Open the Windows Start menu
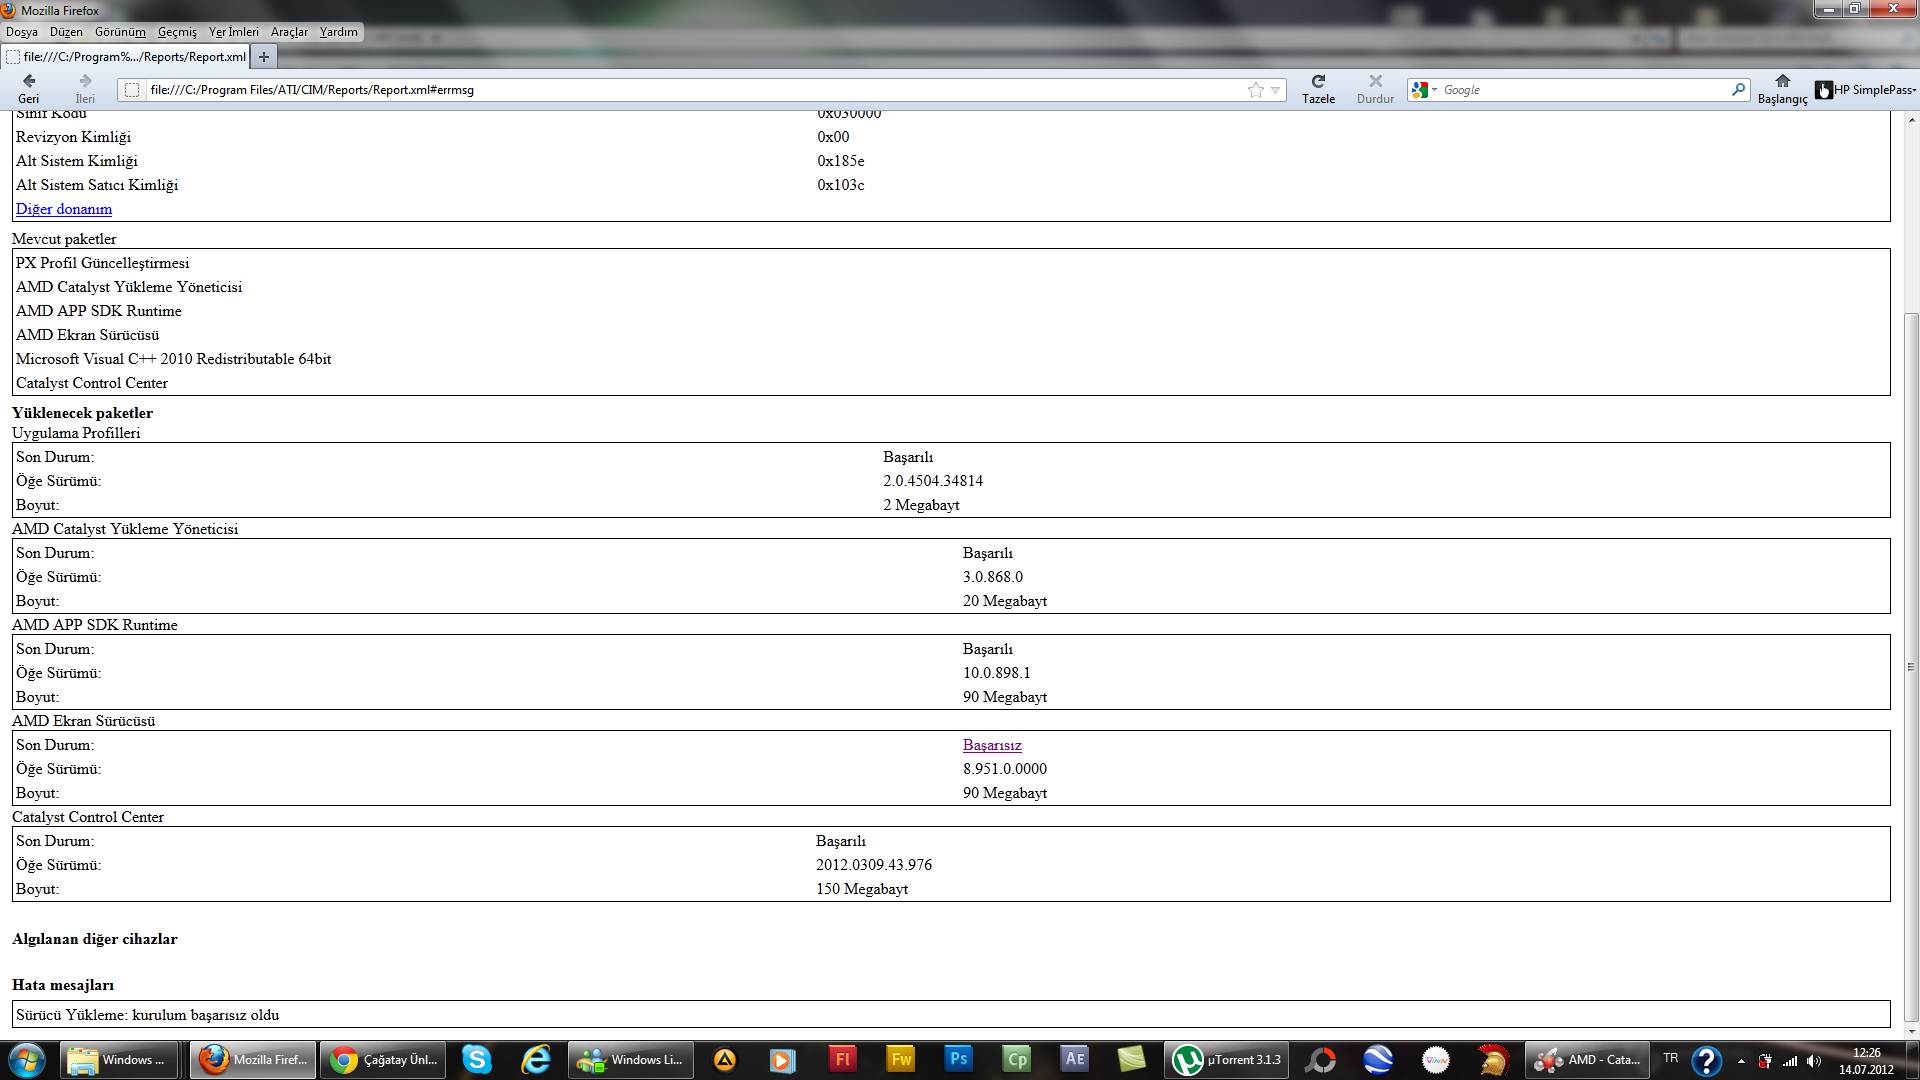 [x=27, y=1060]
